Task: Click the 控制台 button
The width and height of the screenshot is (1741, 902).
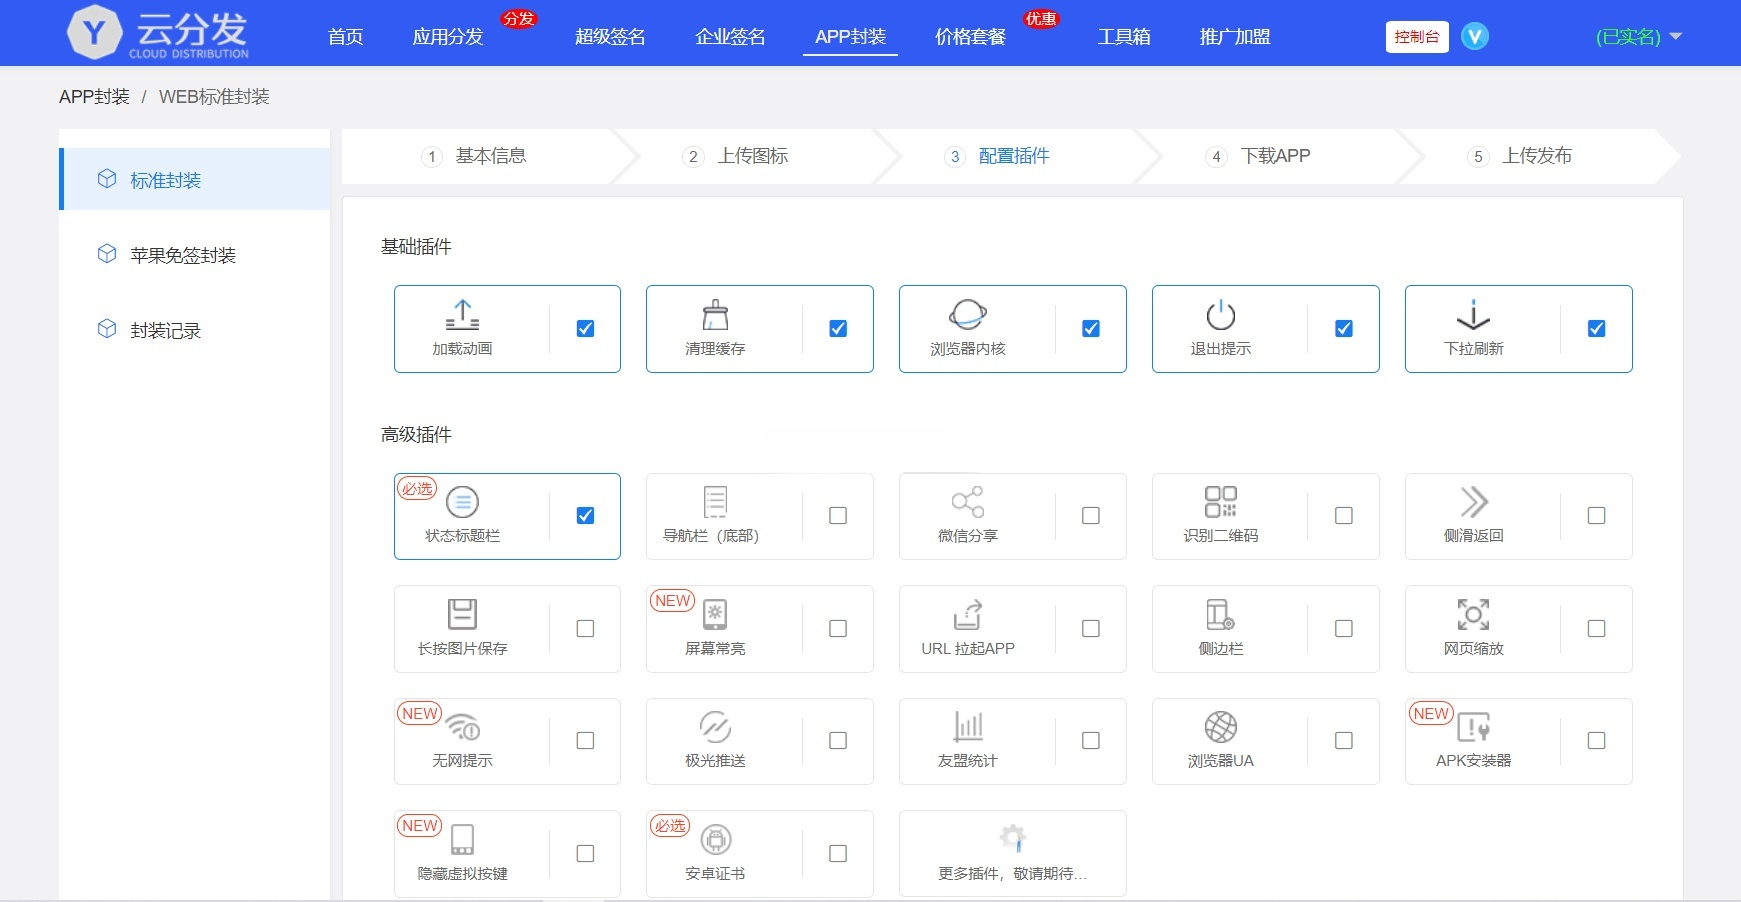Action: [x=1416, y=35]
